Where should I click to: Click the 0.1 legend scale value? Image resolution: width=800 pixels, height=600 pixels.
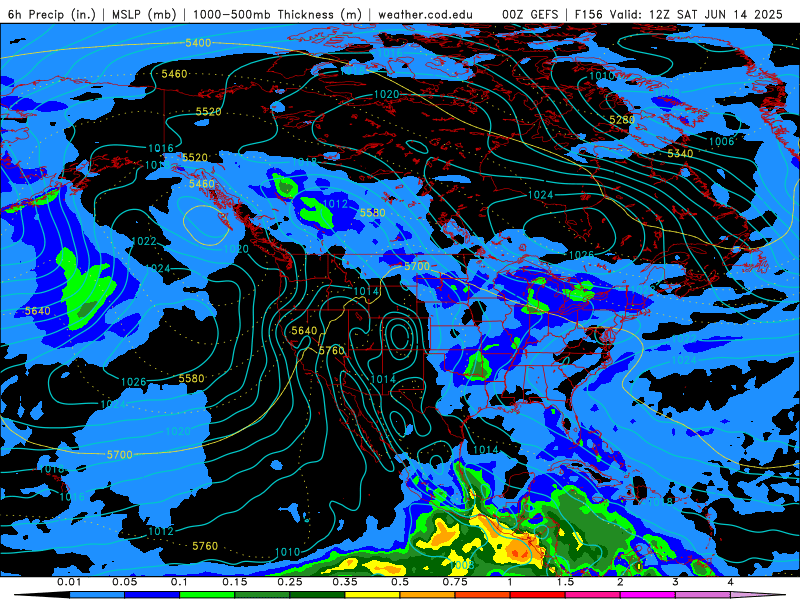click(x=179, y=582)
